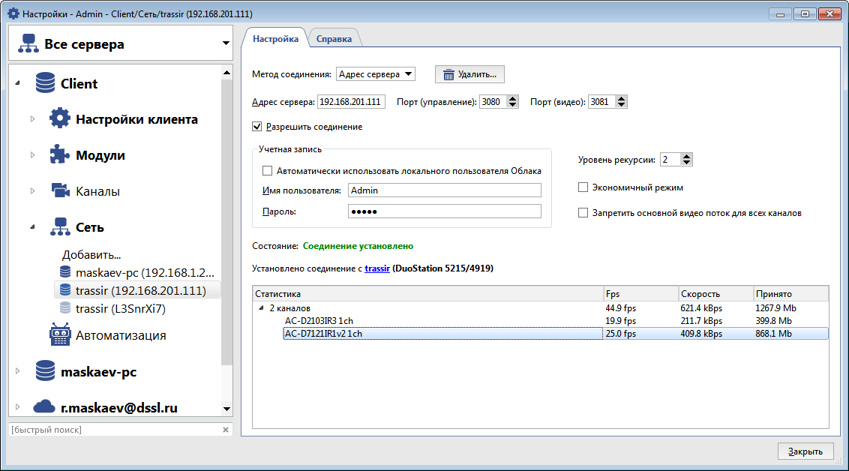The image size is (849, 471).
Task: Select the Настройка tab
Action: point(275,39)
